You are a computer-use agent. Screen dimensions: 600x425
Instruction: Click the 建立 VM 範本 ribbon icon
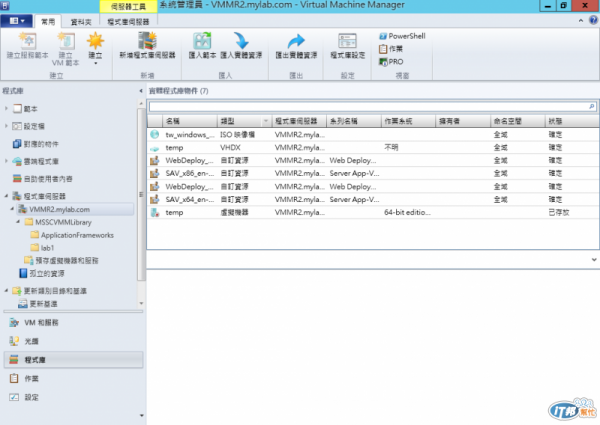[66, 40]
